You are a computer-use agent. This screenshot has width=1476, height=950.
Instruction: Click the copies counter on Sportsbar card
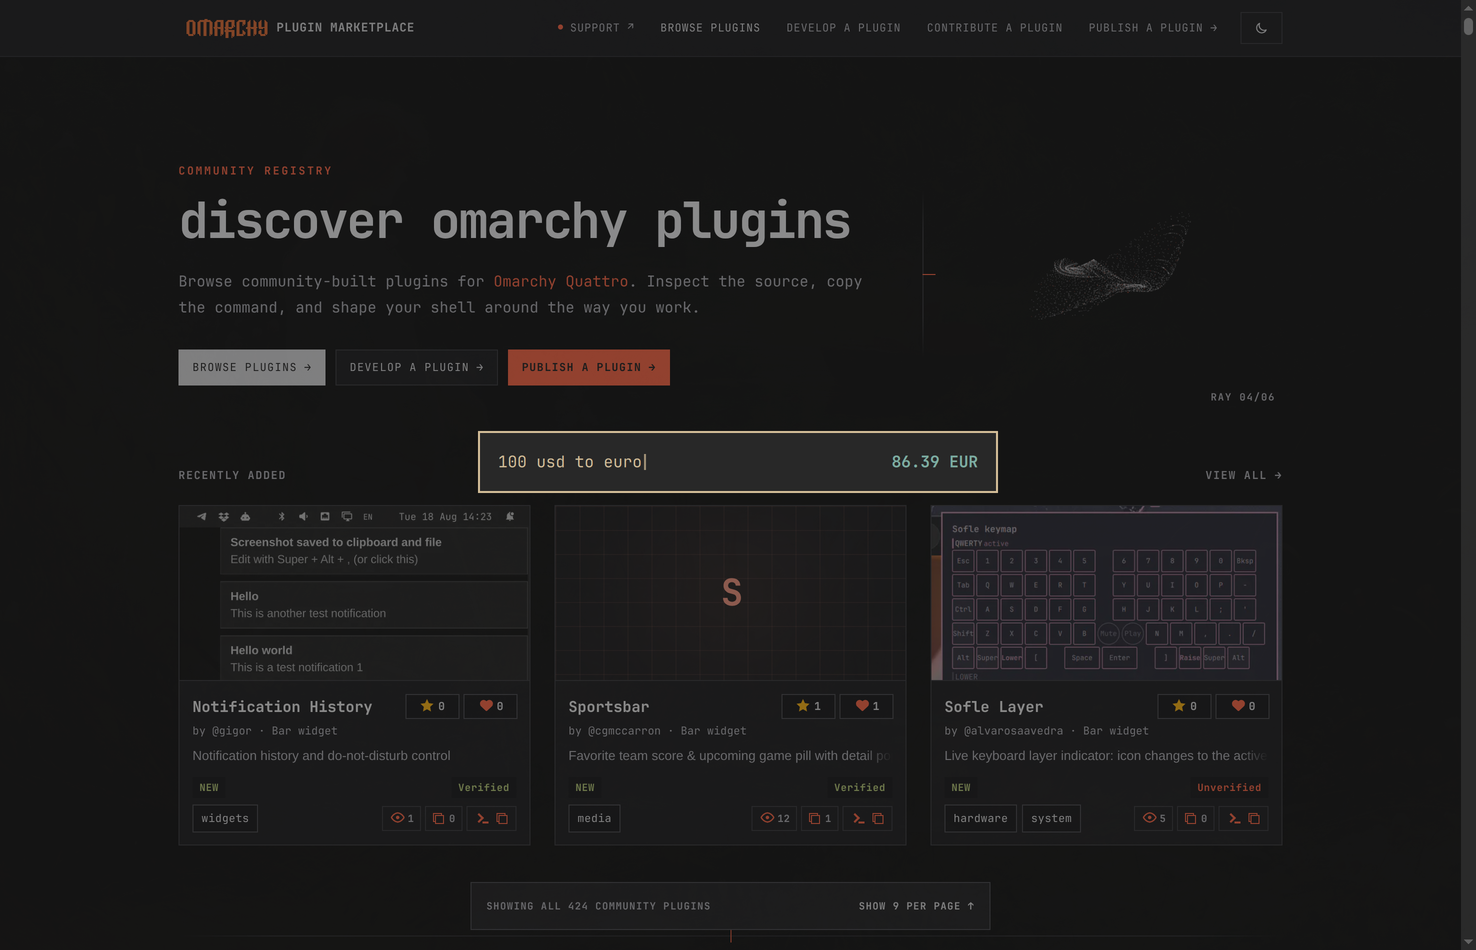[819, 818]
